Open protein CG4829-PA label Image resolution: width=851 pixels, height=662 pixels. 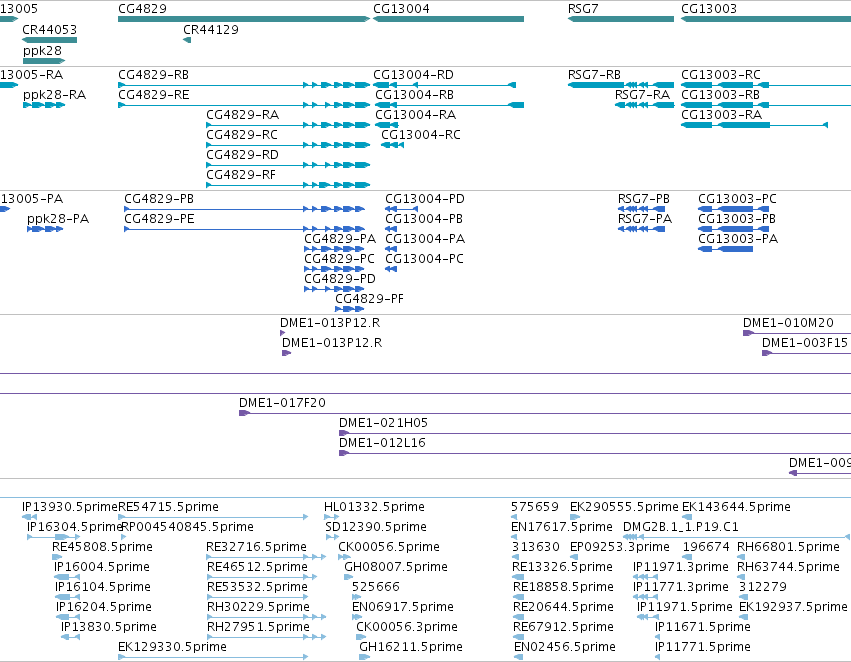click(x=340, y=239)
